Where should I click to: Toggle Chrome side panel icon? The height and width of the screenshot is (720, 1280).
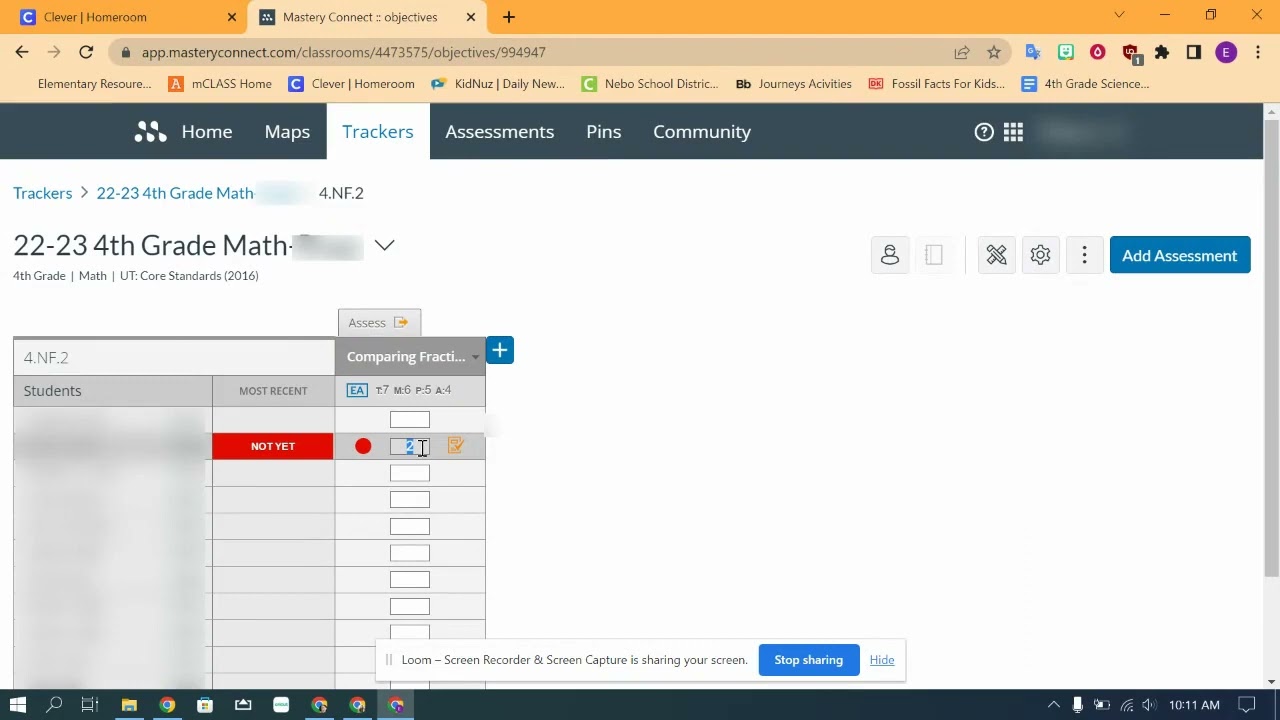1194,52
